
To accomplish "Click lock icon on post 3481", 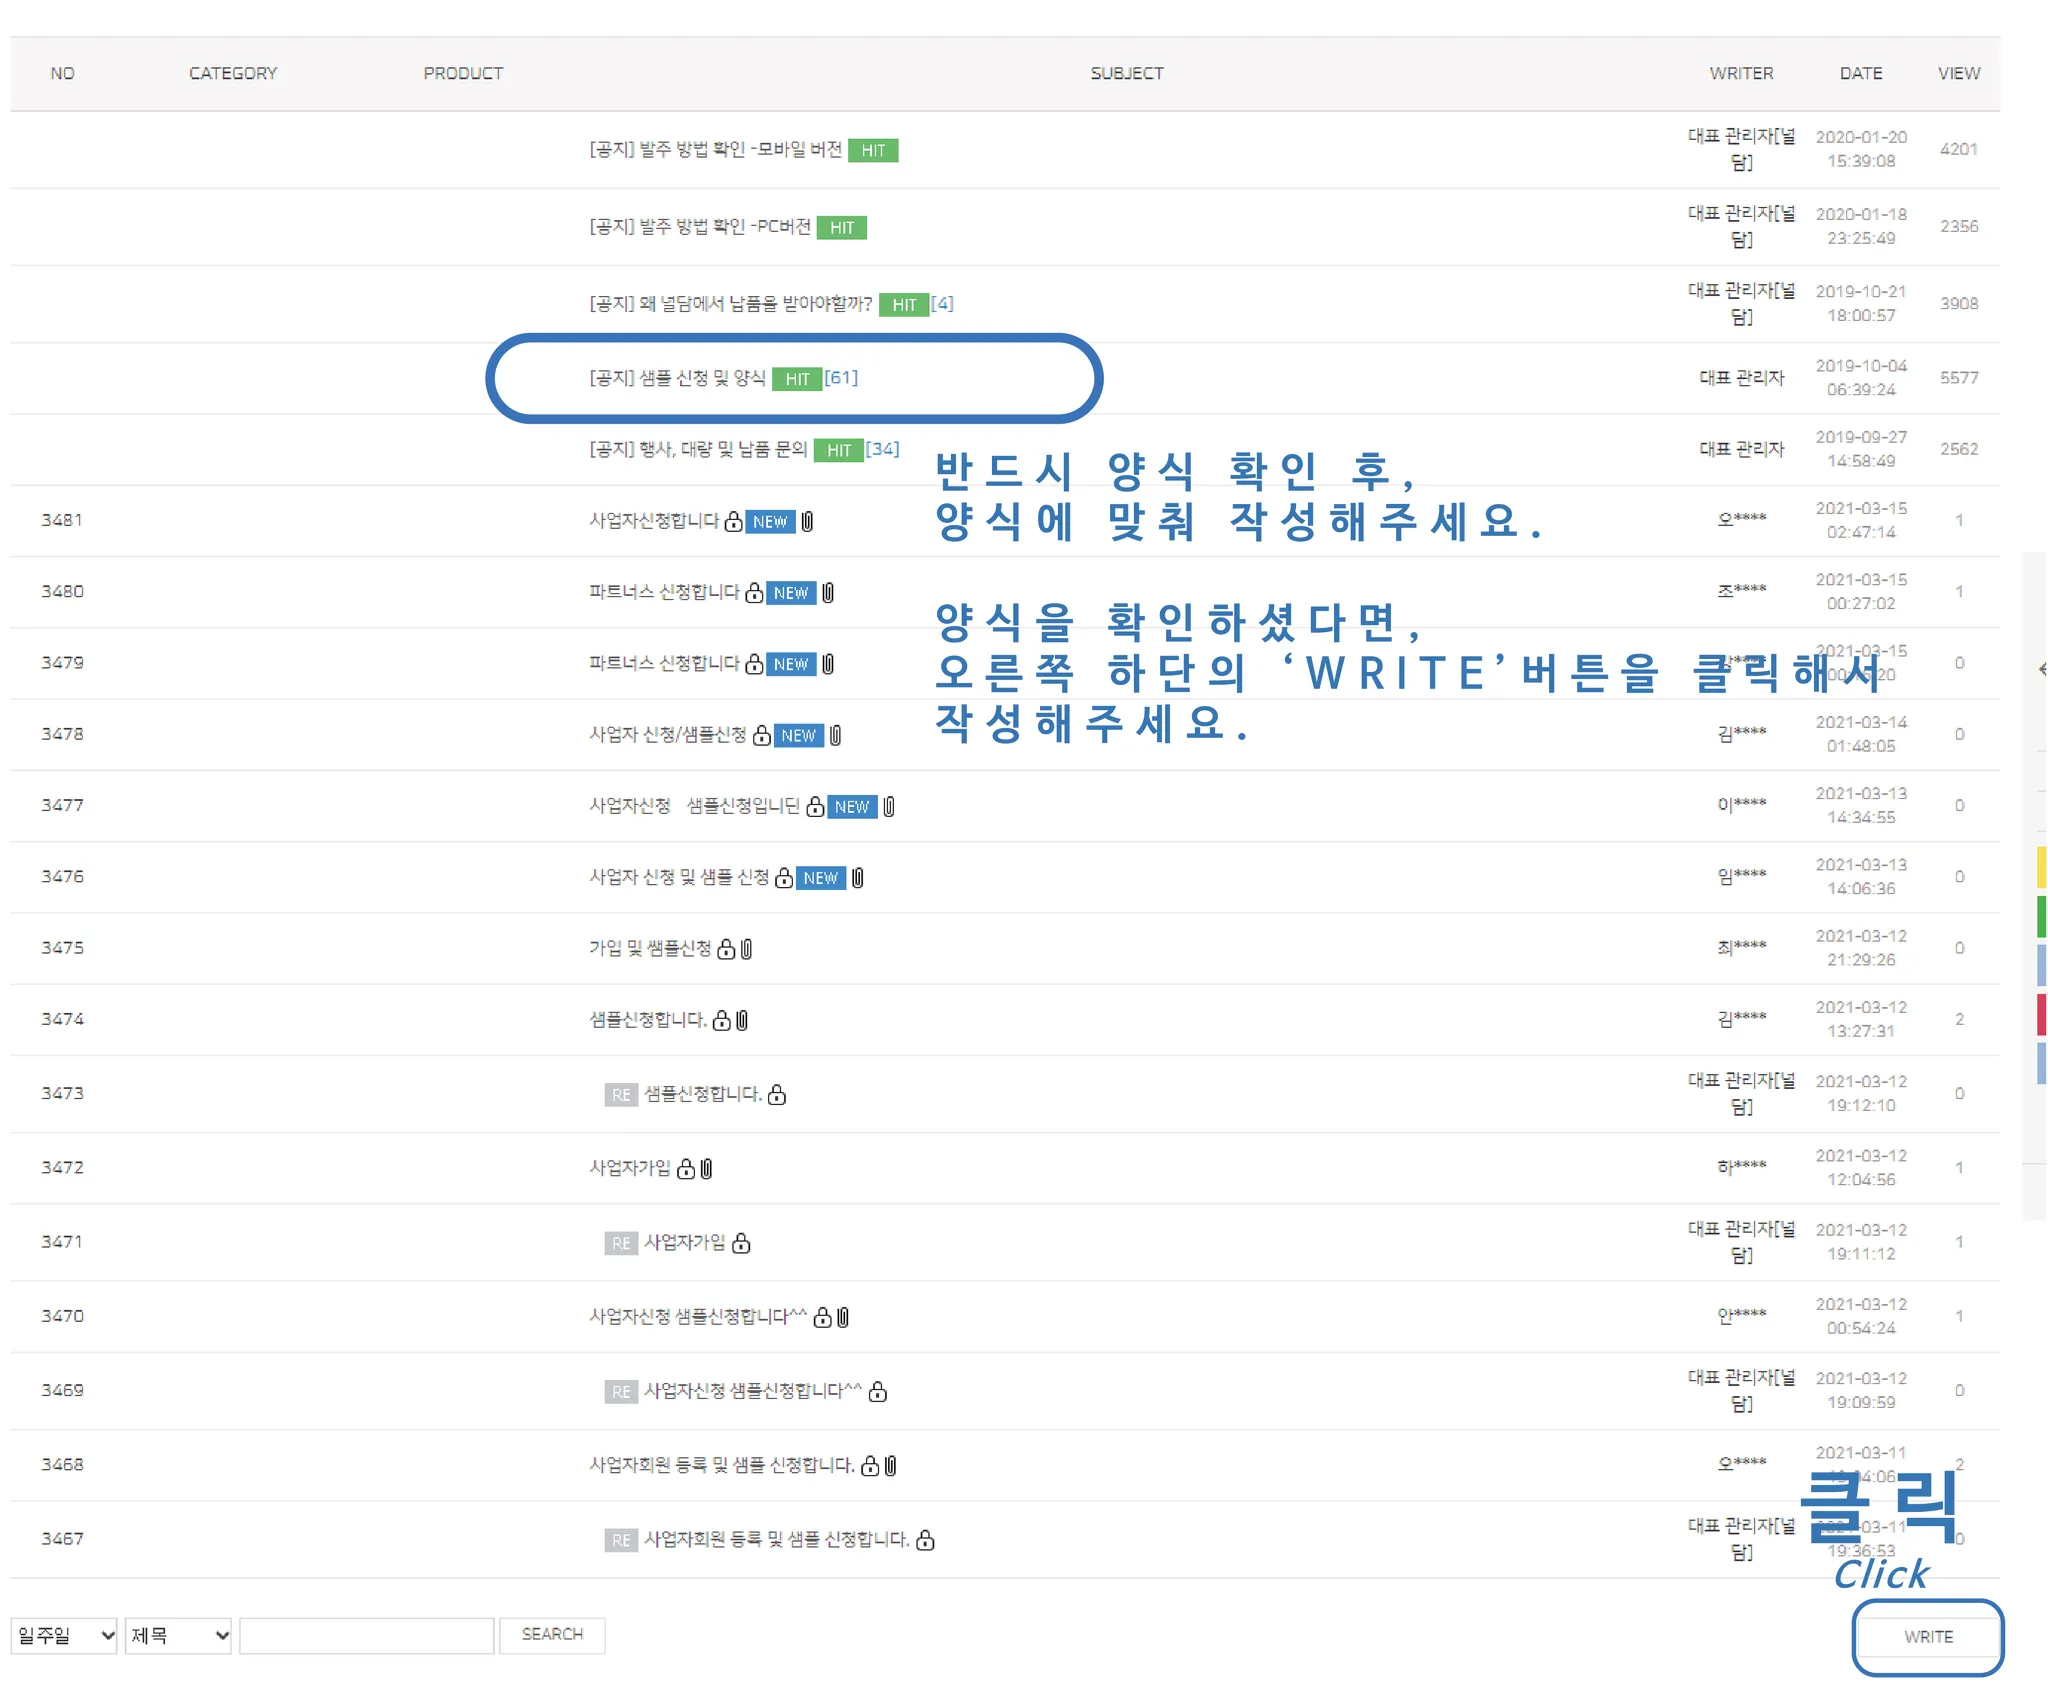I will (733, 522).
